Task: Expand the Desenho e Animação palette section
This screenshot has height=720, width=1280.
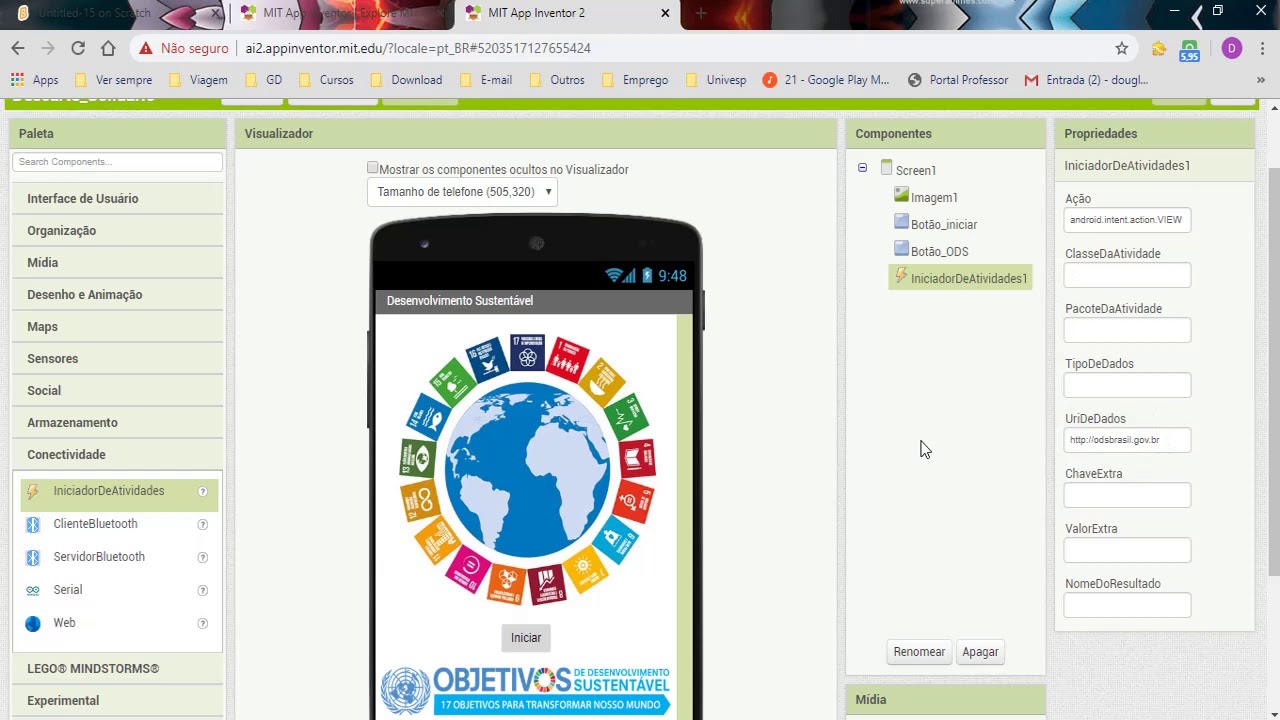Action: pos(117,295)
